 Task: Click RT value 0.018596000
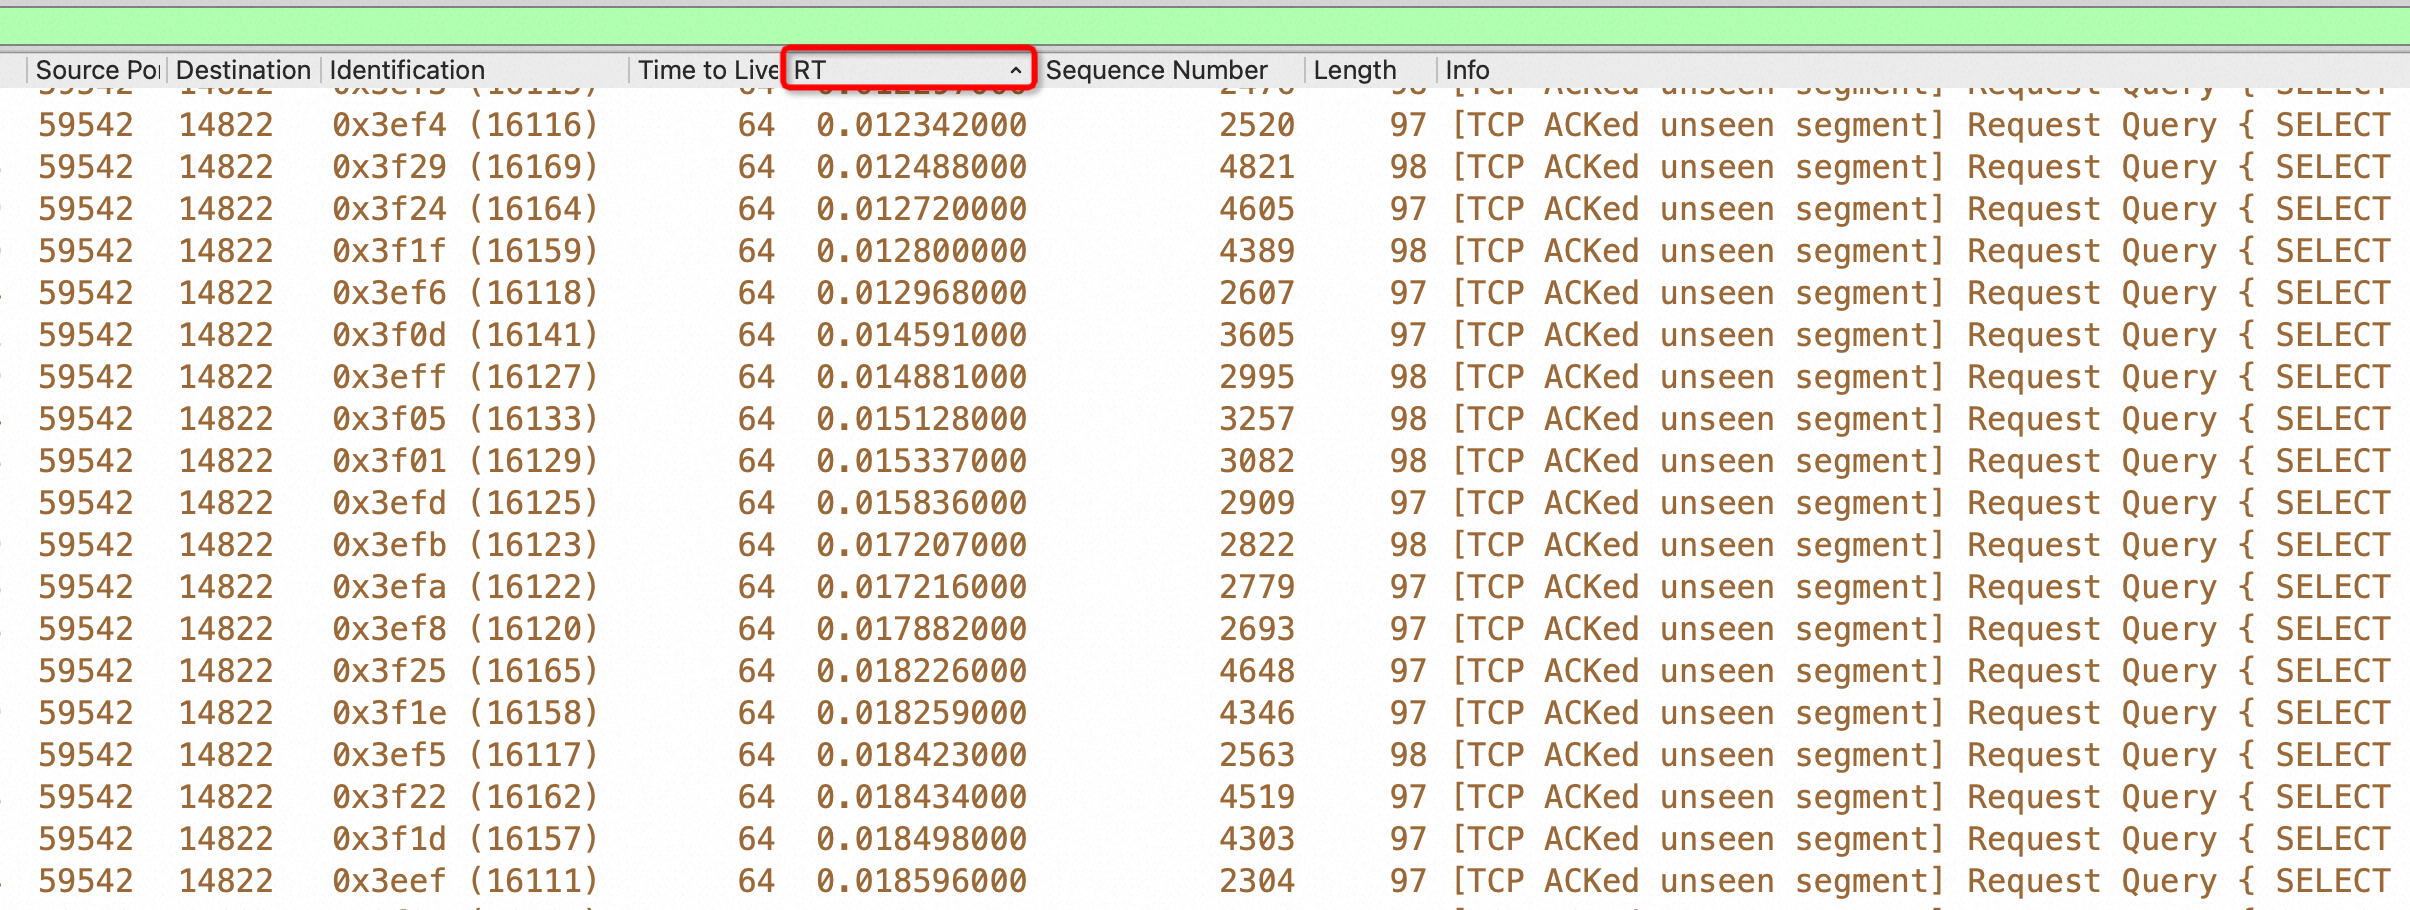tap(922, 881)
